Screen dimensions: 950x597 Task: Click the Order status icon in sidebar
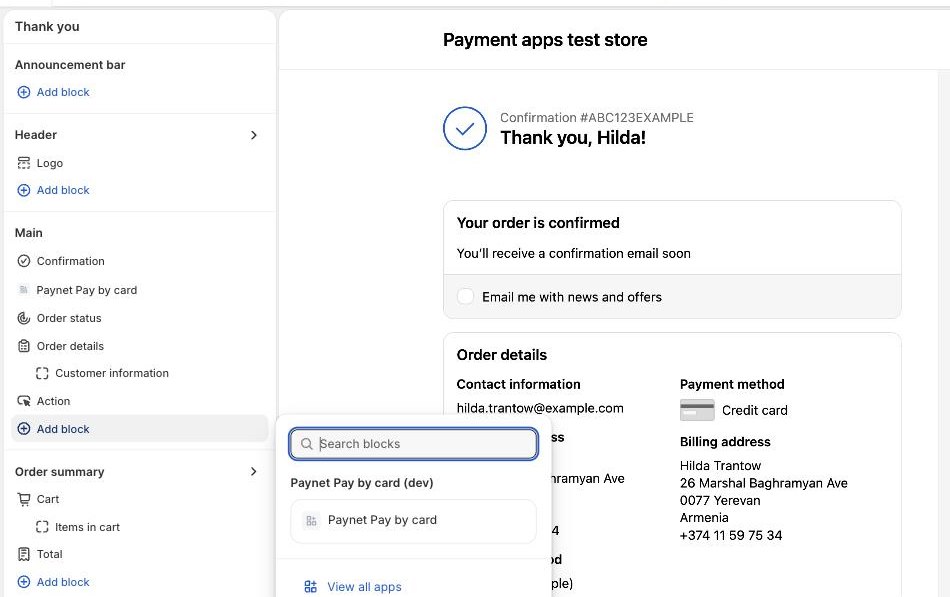[24, 318]
